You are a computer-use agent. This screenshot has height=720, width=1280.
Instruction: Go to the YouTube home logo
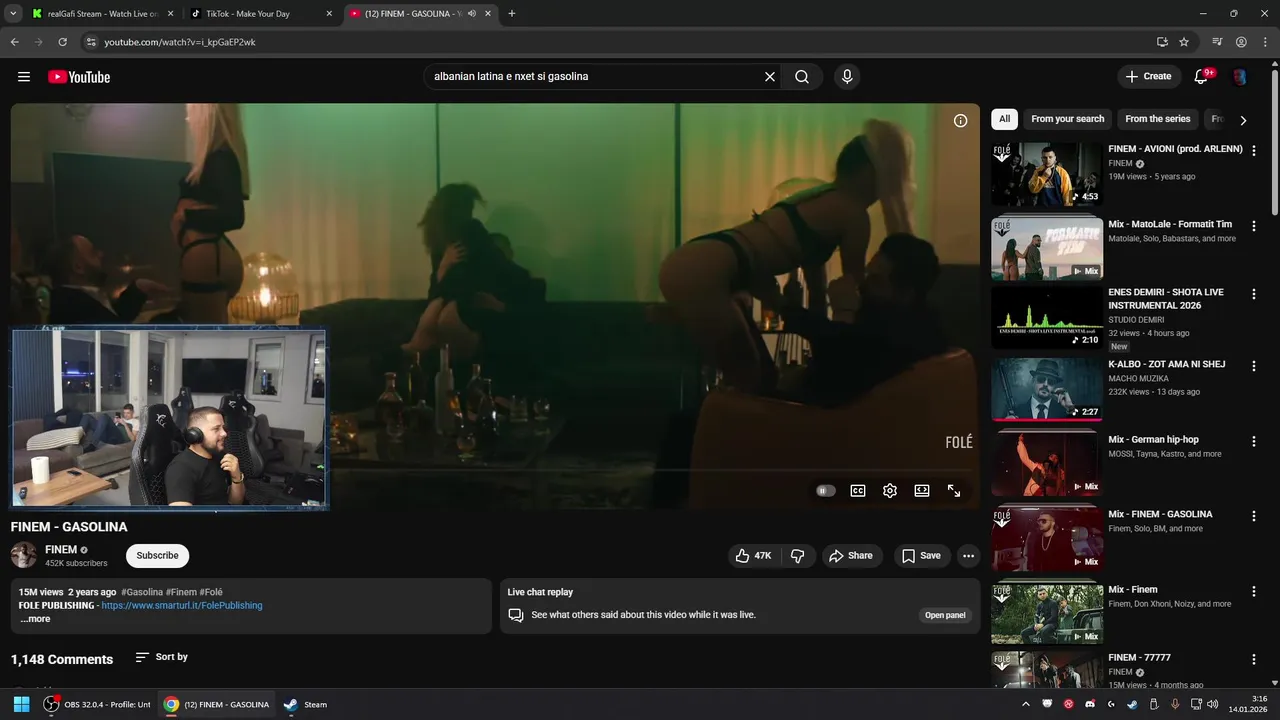[x=79, y=77]
